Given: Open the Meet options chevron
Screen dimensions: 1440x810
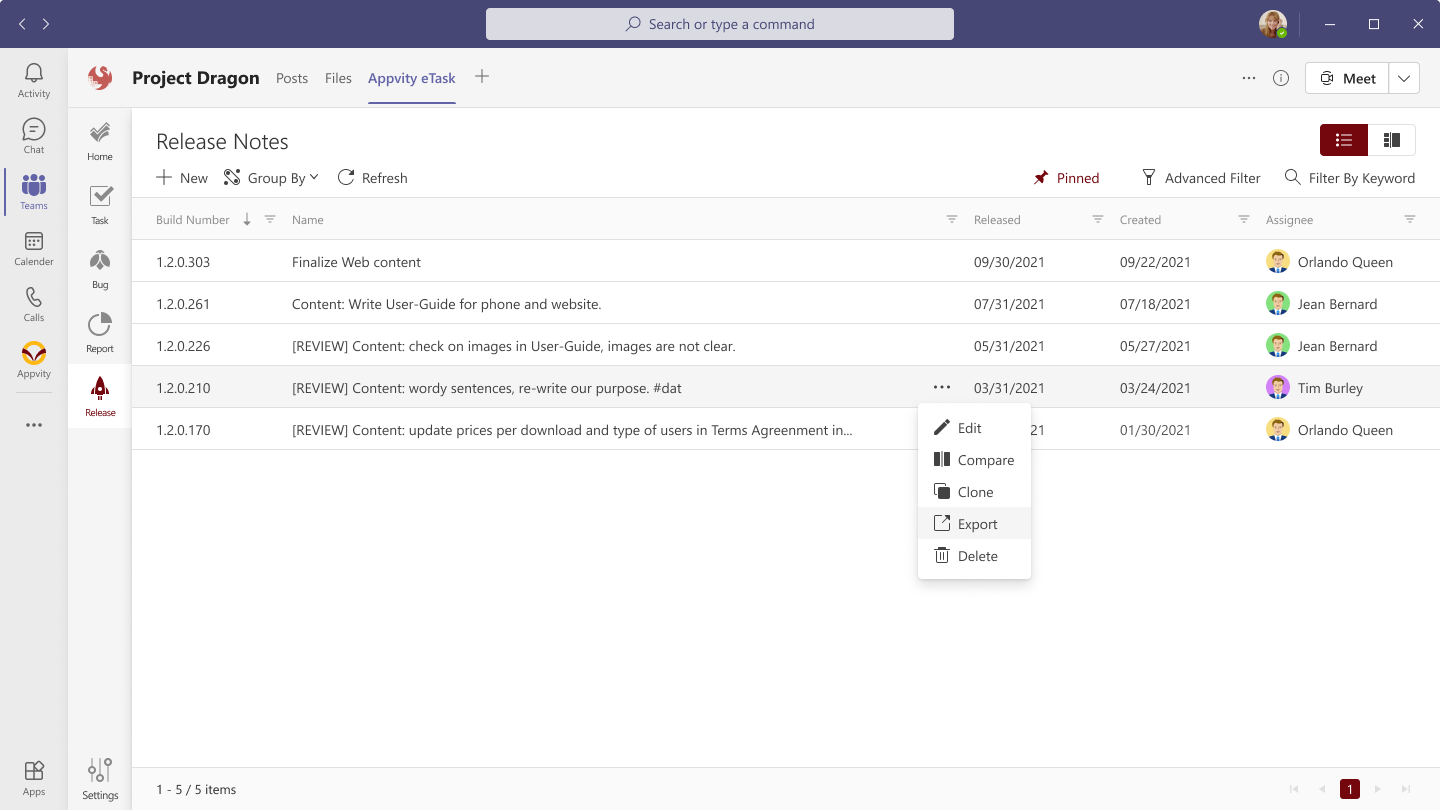Looking at the screenshot, I should click(x=1404, y=77).
